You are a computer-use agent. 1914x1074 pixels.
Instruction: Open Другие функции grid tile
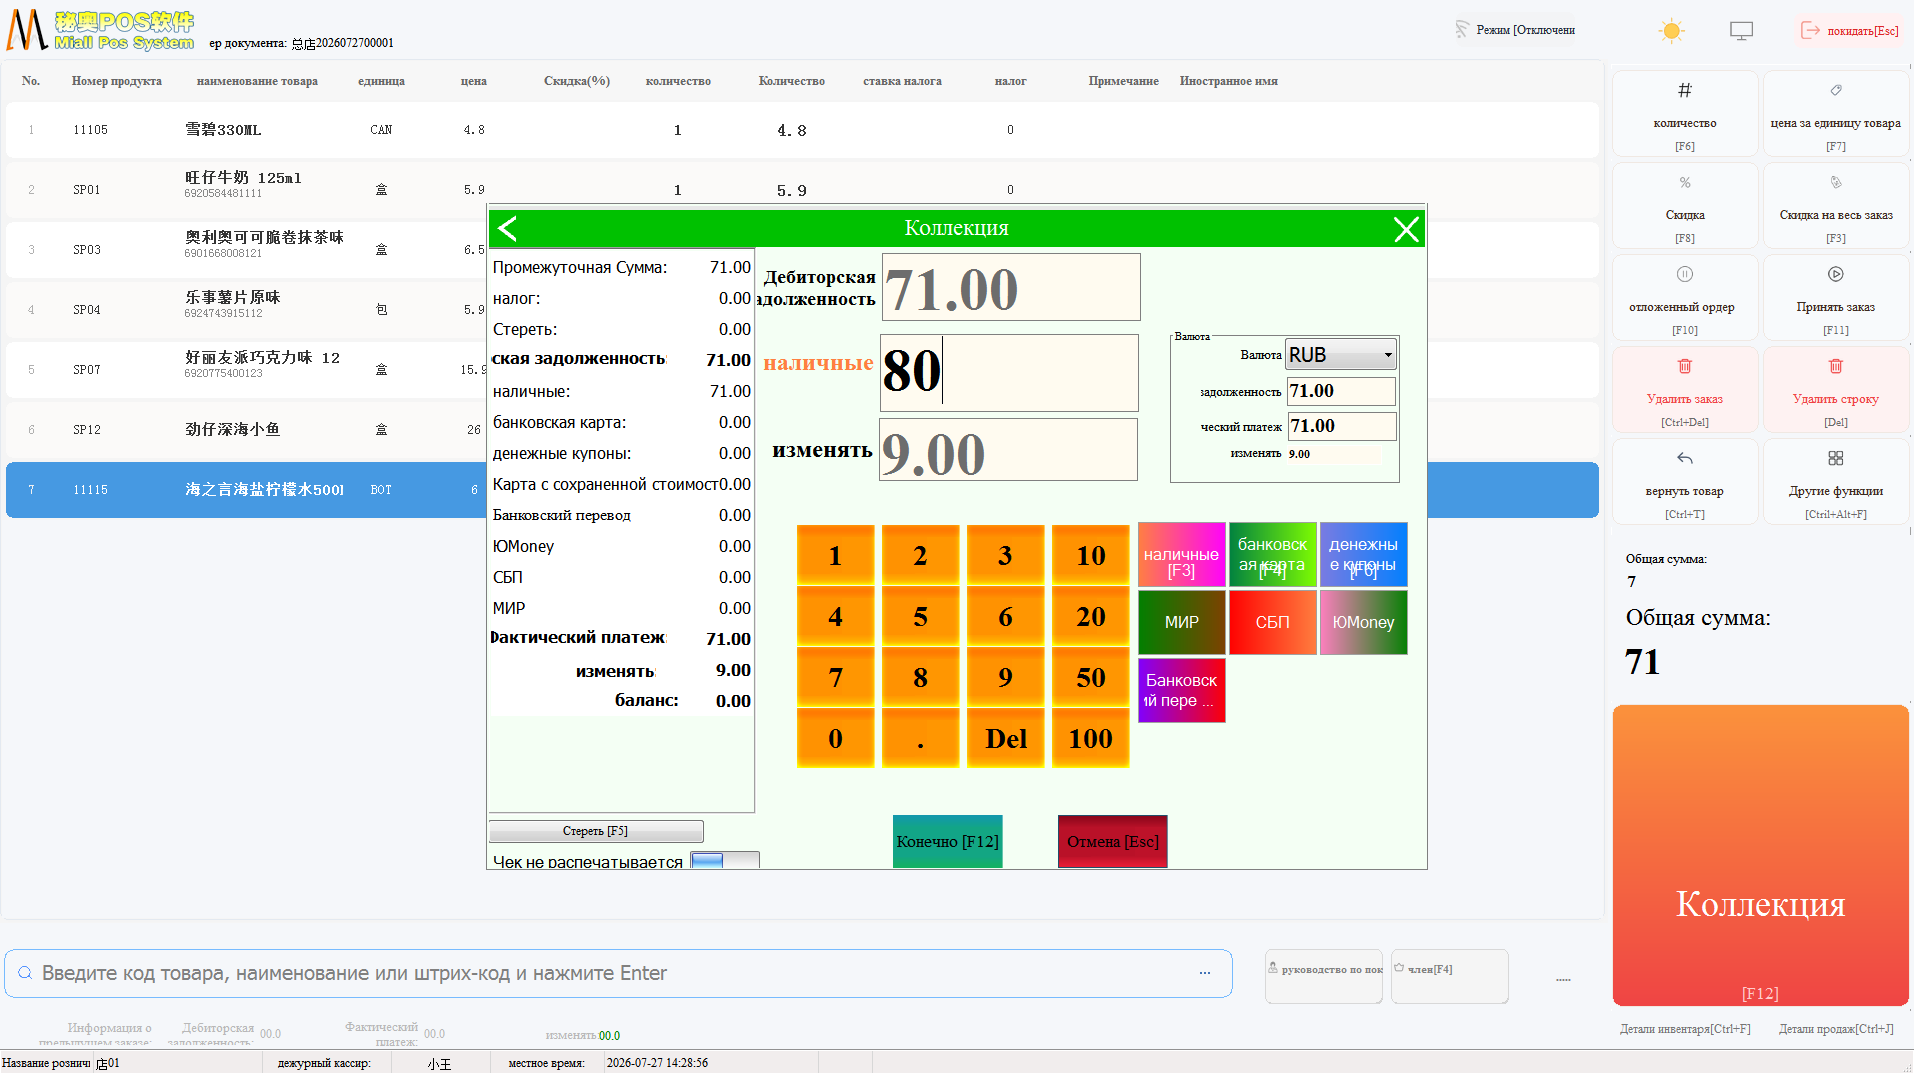(1836, 482)
